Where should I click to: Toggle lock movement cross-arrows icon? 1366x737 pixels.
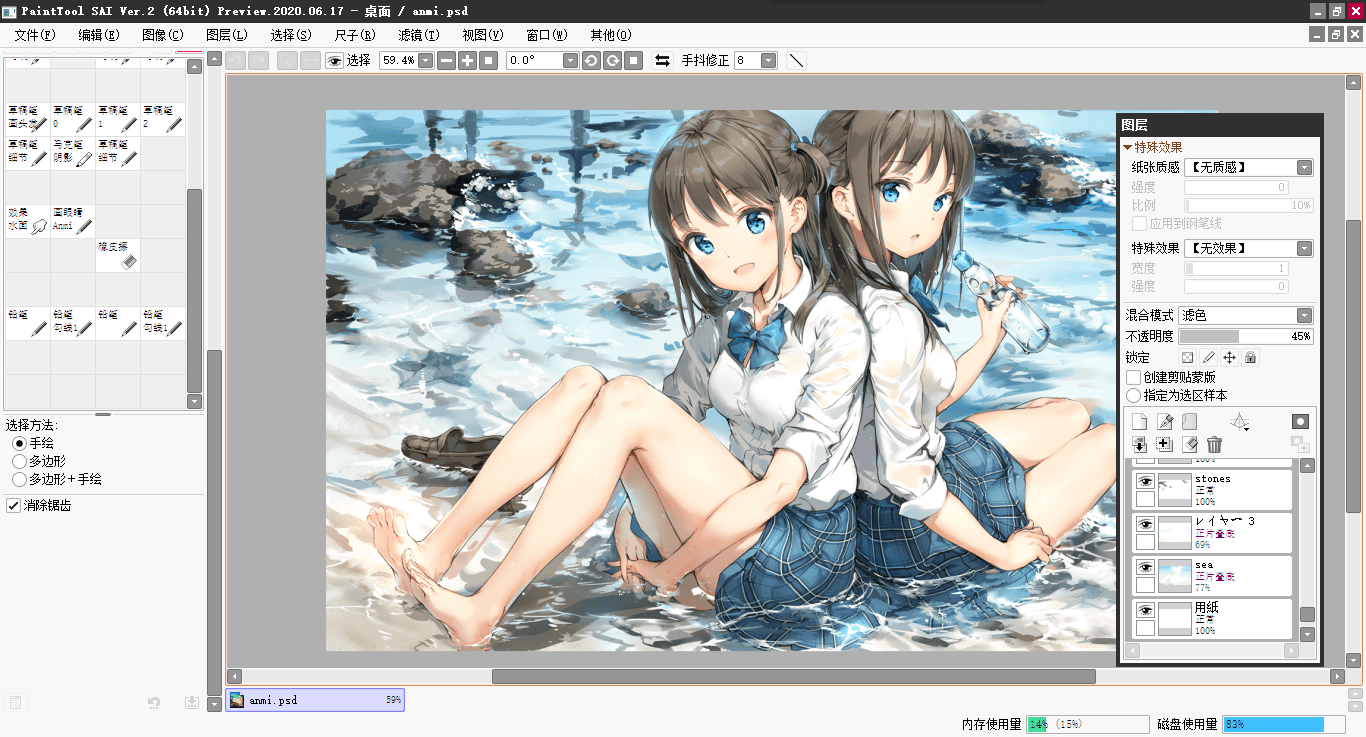tap(1229, 357)
